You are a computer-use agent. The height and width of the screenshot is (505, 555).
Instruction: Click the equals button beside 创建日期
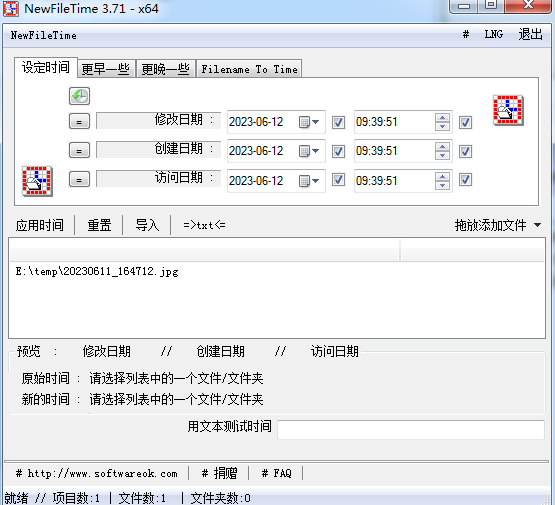point(79,150)
